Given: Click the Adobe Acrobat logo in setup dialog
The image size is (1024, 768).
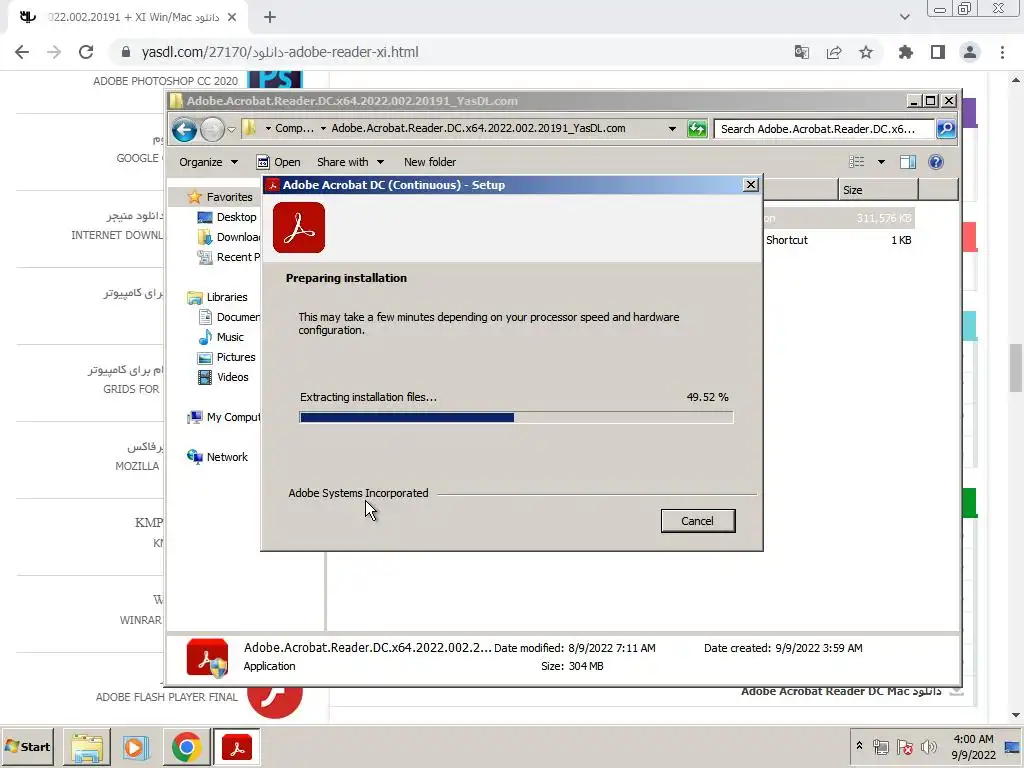Looking at the screenshot, I should pyautogui.click(x=299, y=227).
